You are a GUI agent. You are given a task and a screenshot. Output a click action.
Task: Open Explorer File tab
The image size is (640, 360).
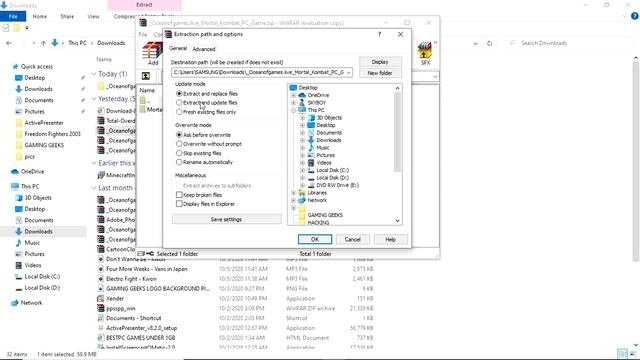(13, 16)
